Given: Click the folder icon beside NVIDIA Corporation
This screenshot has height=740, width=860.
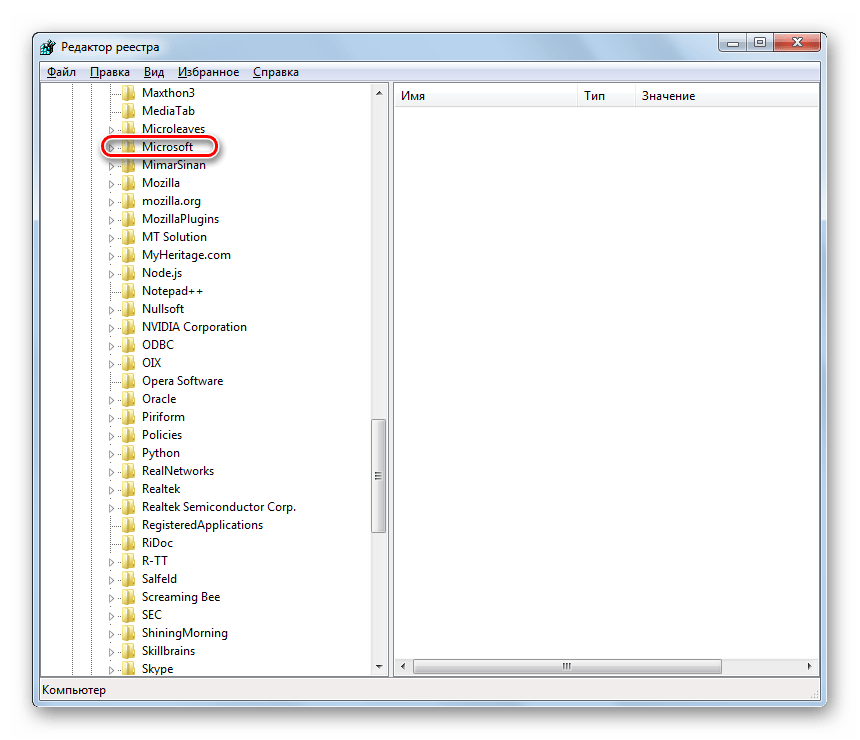Looking at the screenshot, I should pyautogui.click(x=127, y=327).
